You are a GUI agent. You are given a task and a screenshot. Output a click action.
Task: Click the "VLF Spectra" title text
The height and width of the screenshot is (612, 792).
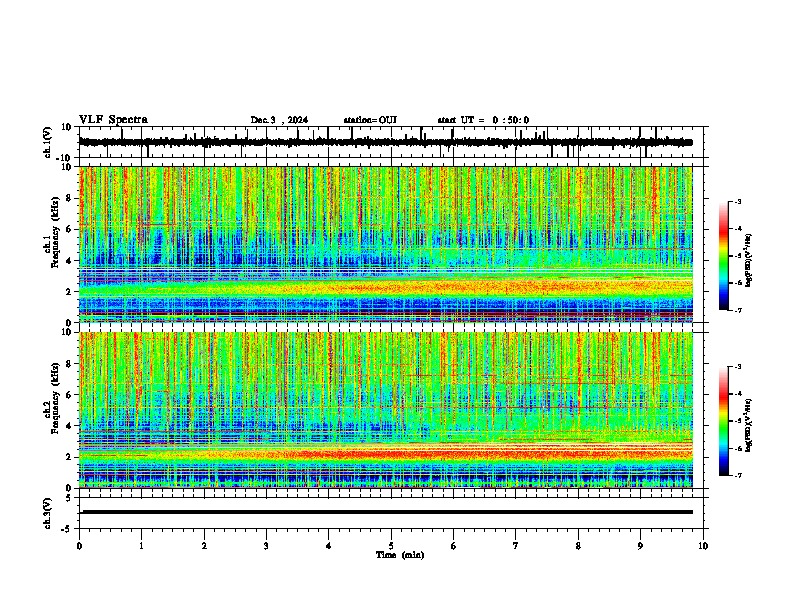tap(113, 120)
